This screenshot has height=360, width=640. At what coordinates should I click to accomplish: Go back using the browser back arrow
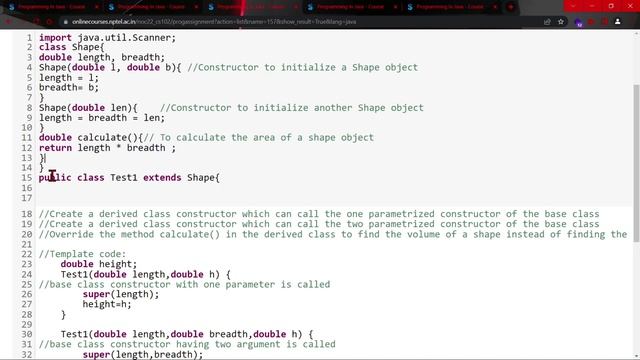click(9, 22)
